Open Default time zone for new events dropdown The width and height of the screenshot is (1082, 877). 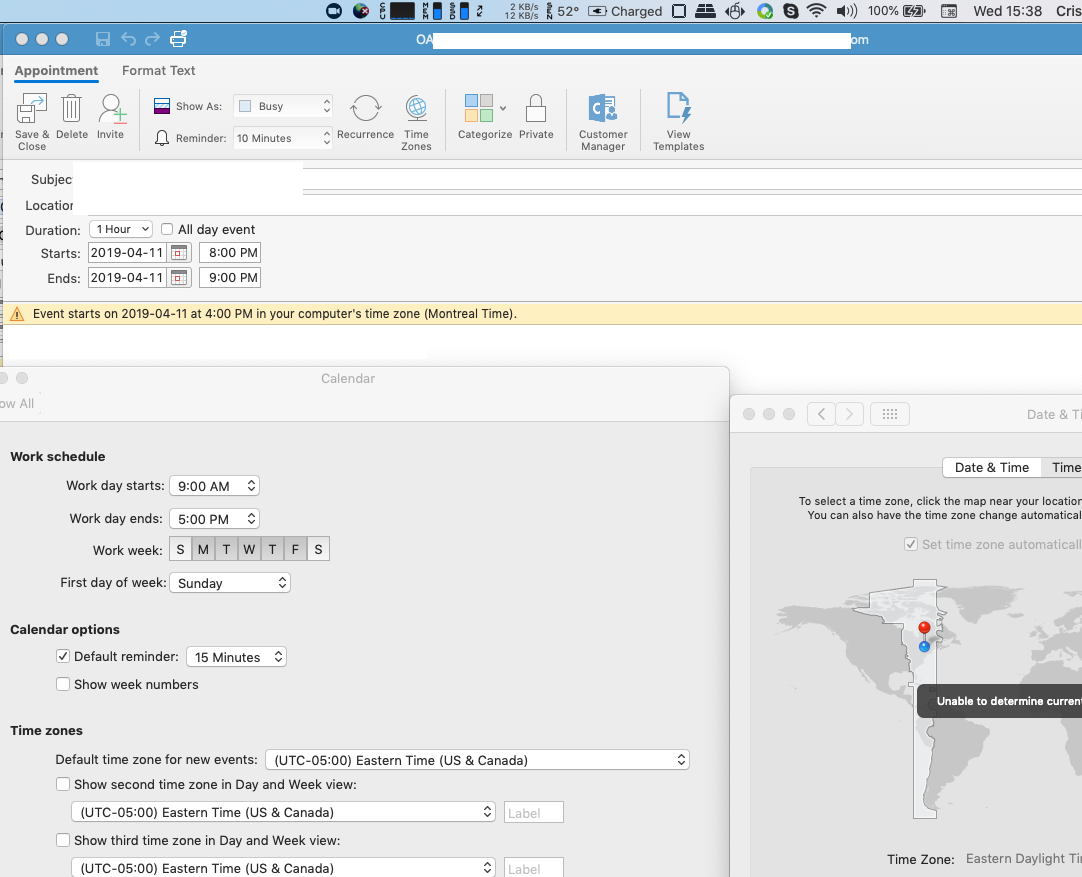click(x=478, y=760)
